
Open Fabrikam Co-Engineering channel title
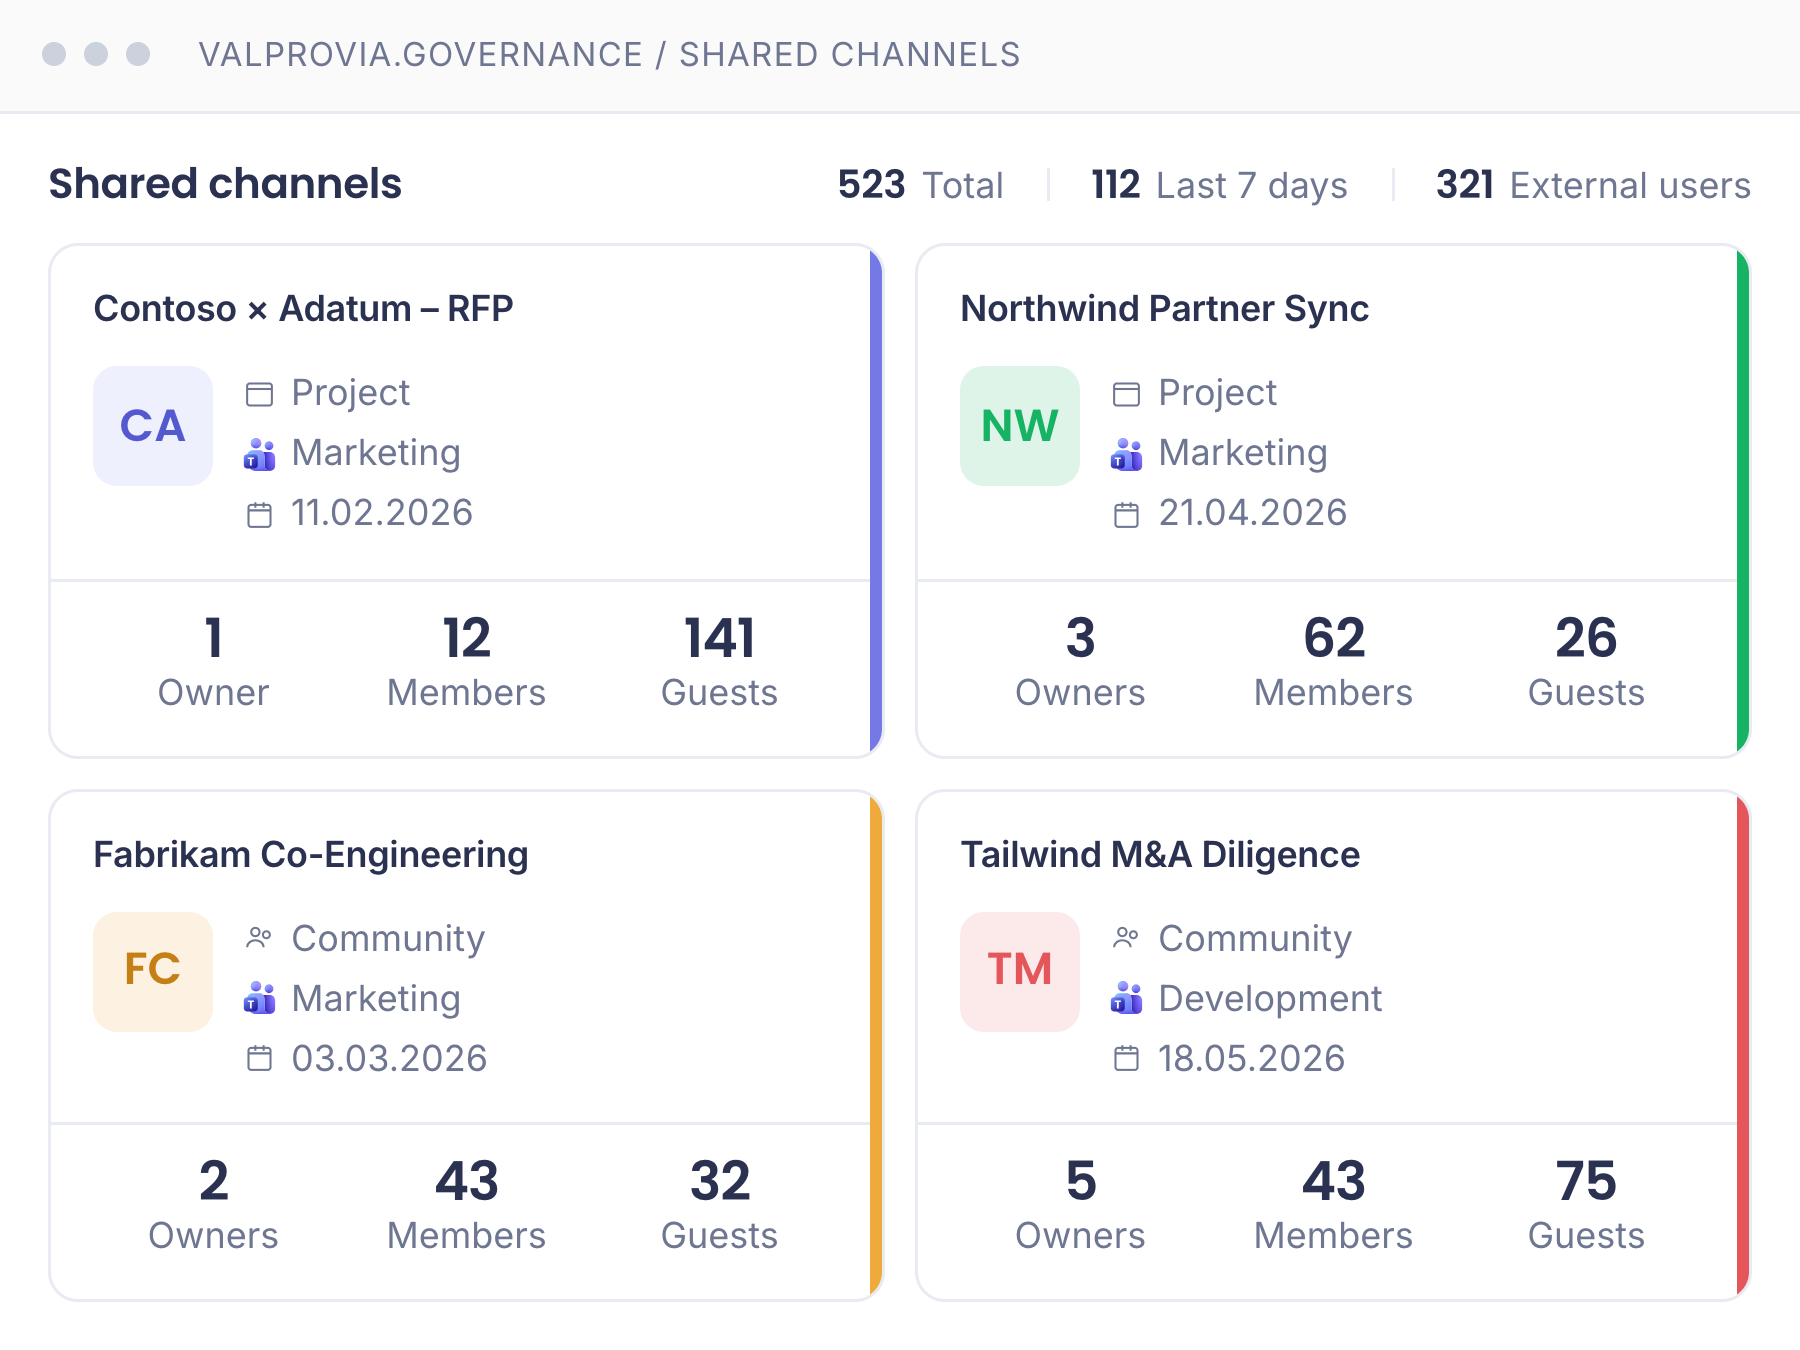[311, 855]
